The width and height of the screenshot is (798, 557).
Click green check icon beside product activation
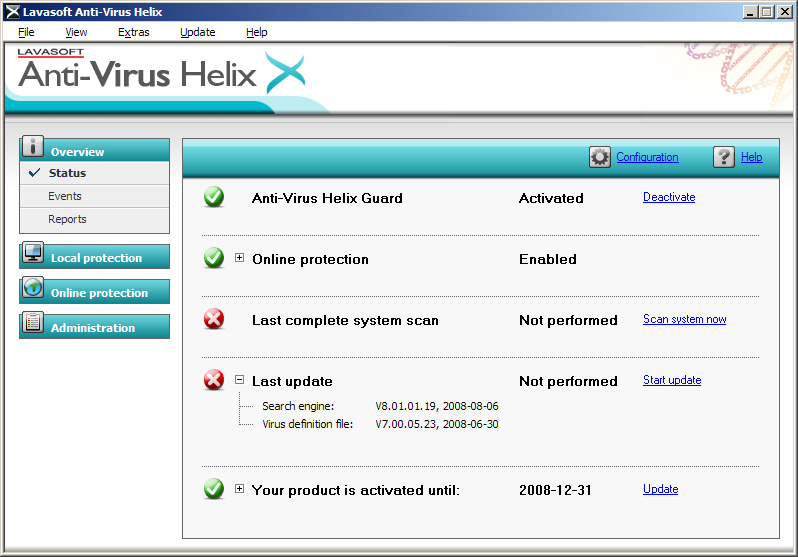[214, 489]
